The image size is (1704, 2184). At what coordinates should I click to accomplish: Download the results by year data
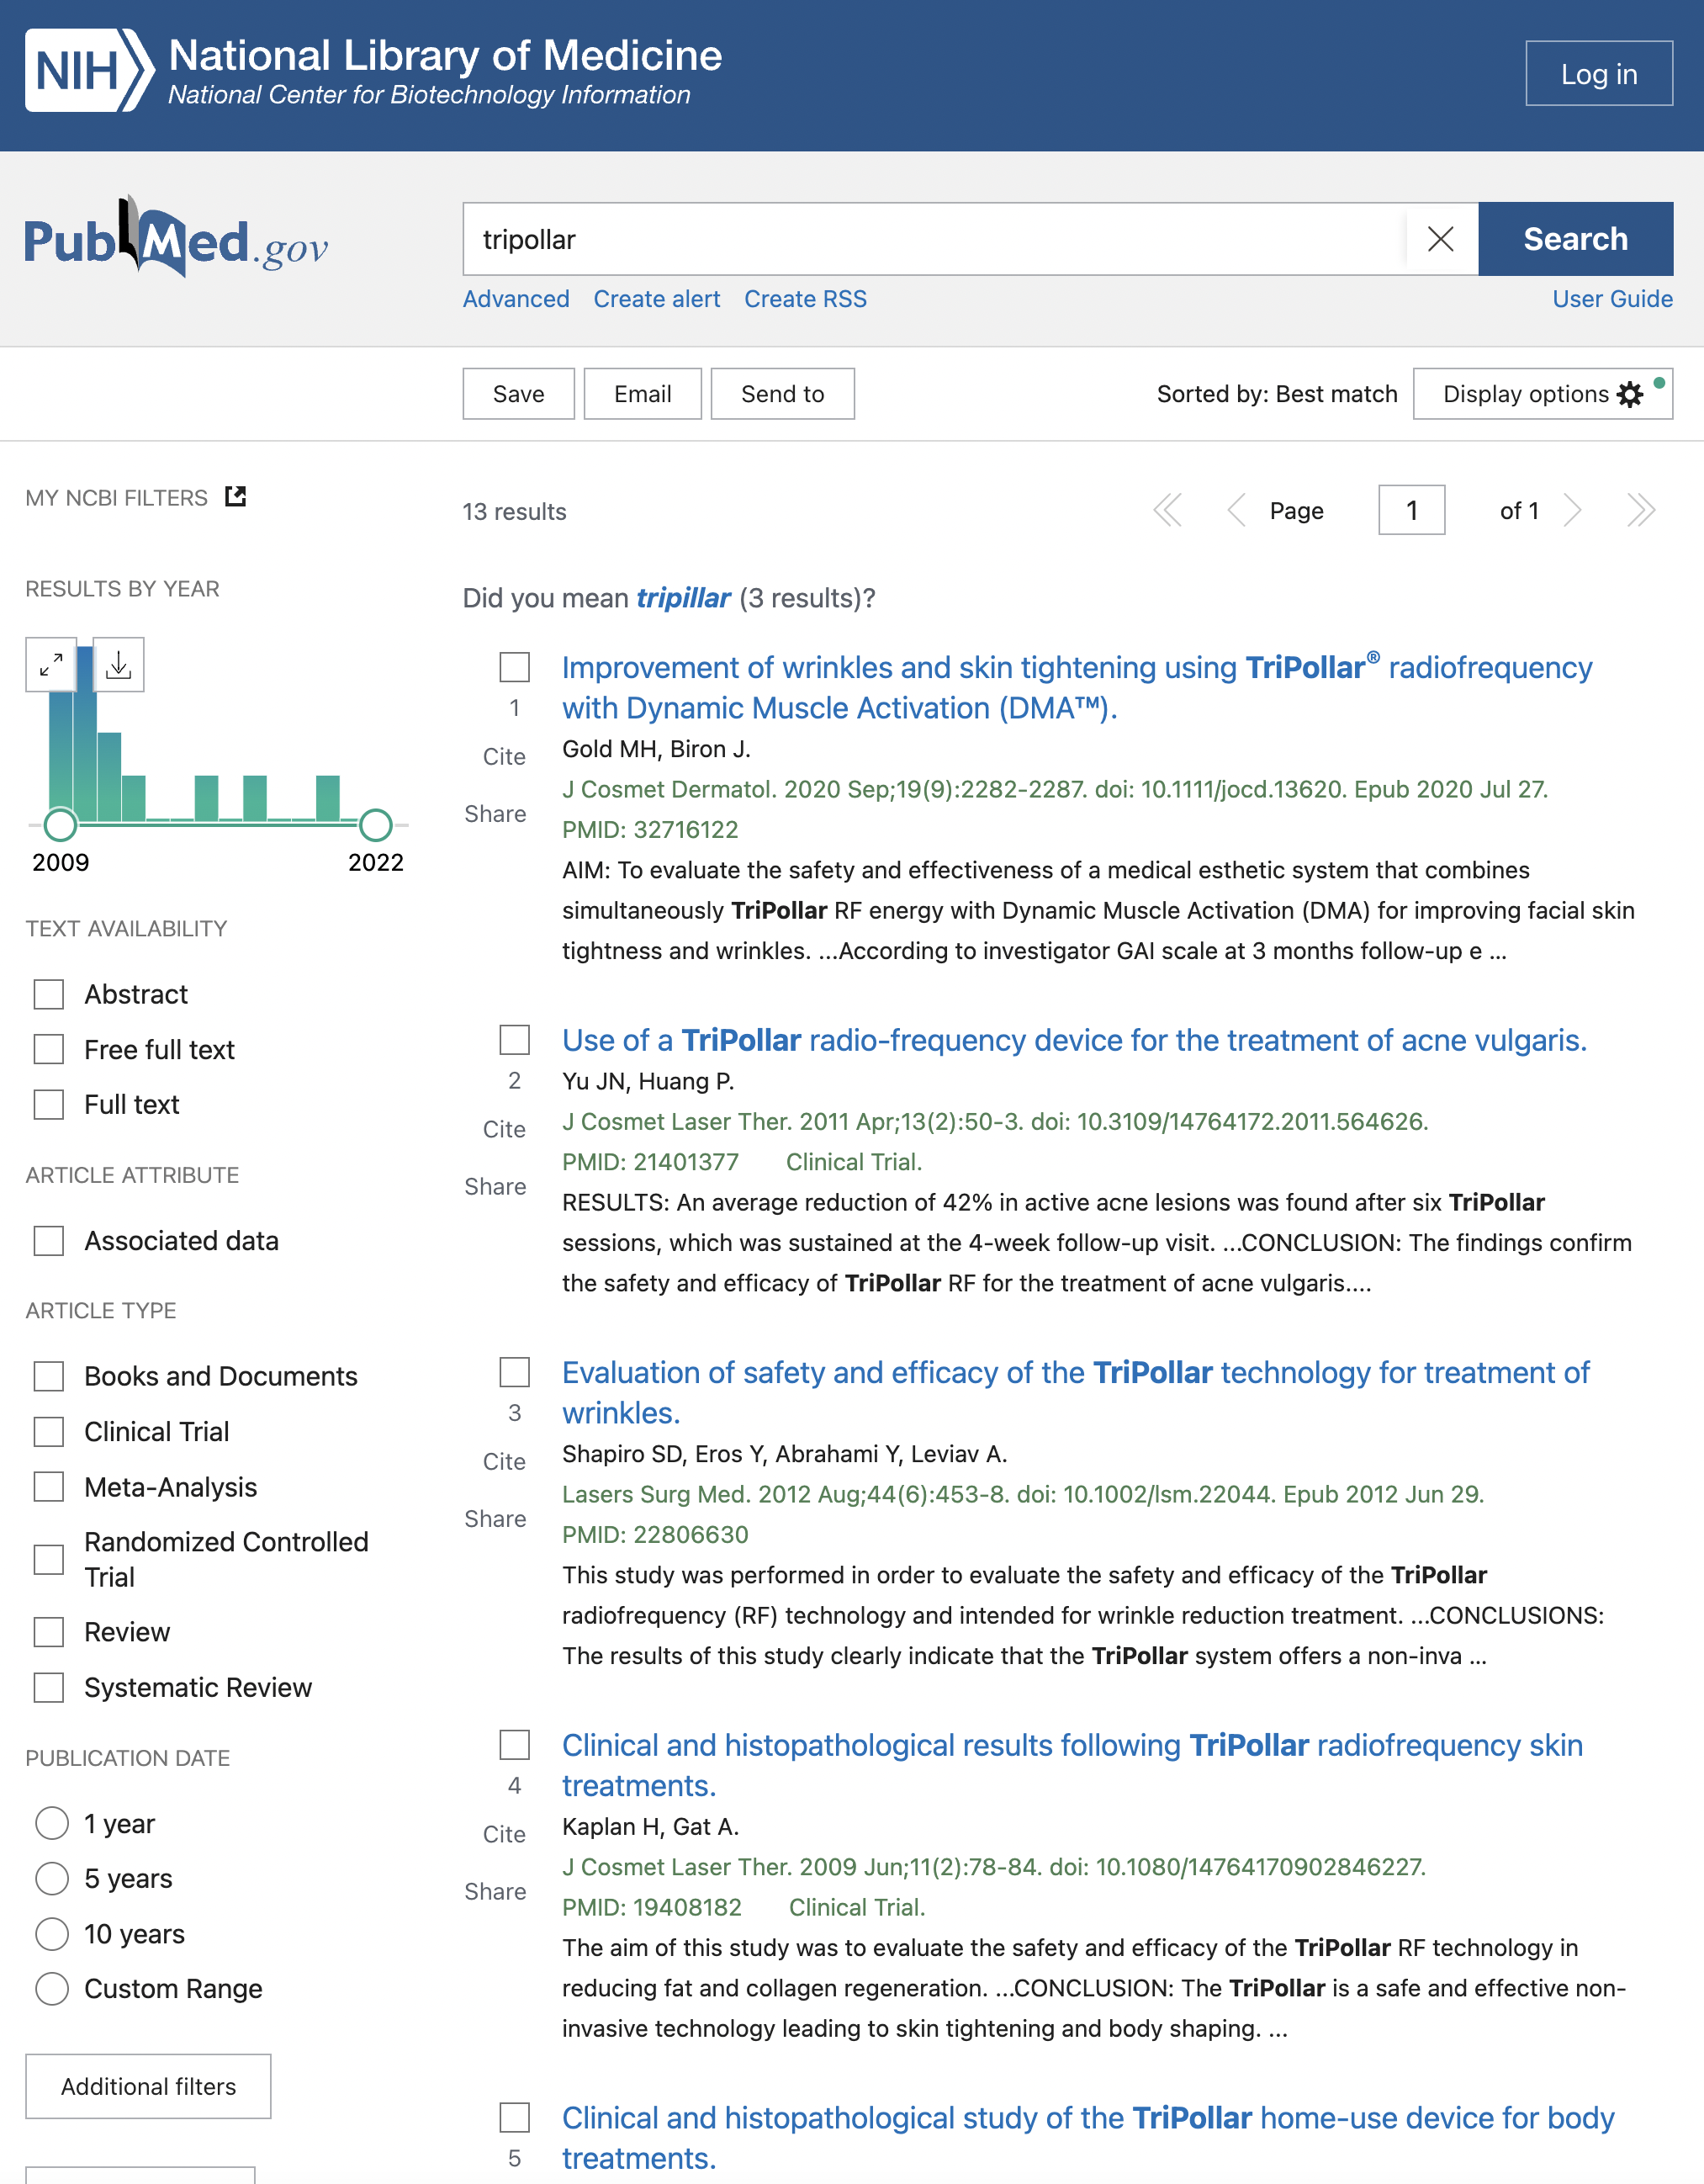pyautogui.click(x=119, y=664)
